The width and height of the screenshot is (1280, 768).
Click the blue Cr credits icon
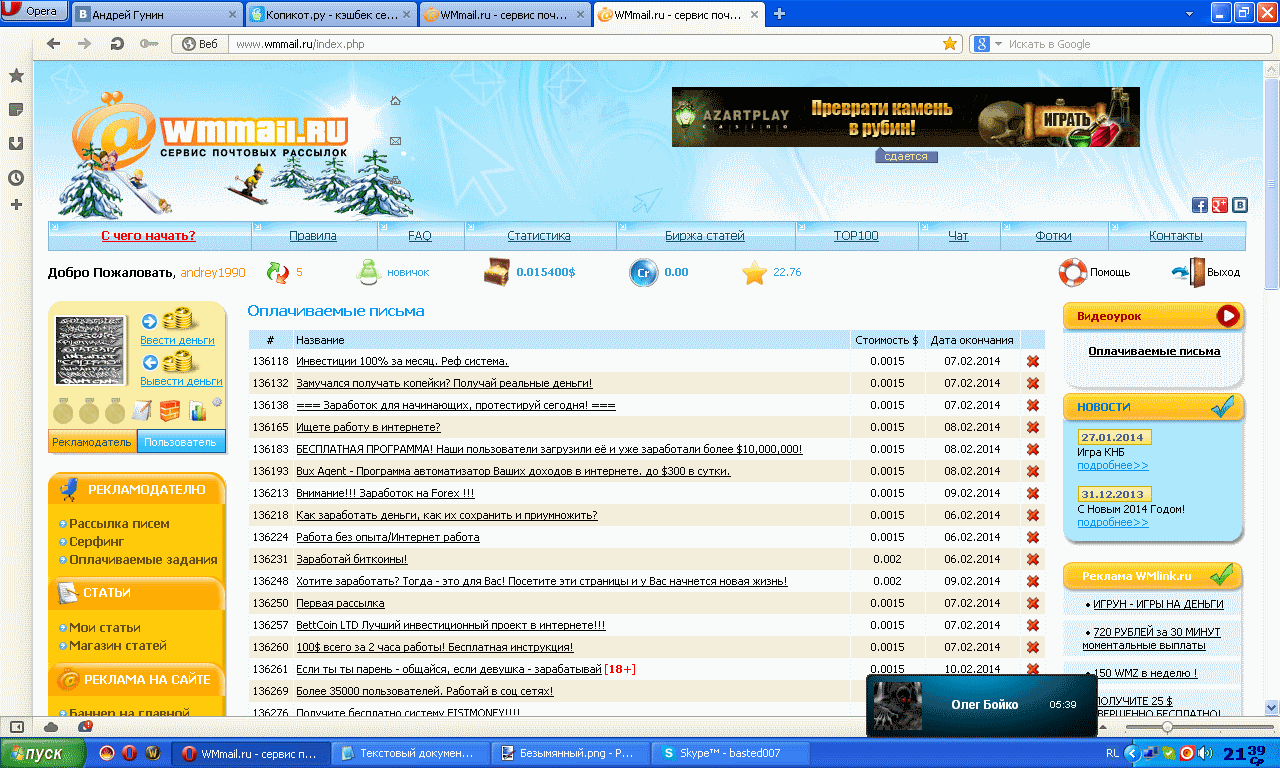(642, 272)
